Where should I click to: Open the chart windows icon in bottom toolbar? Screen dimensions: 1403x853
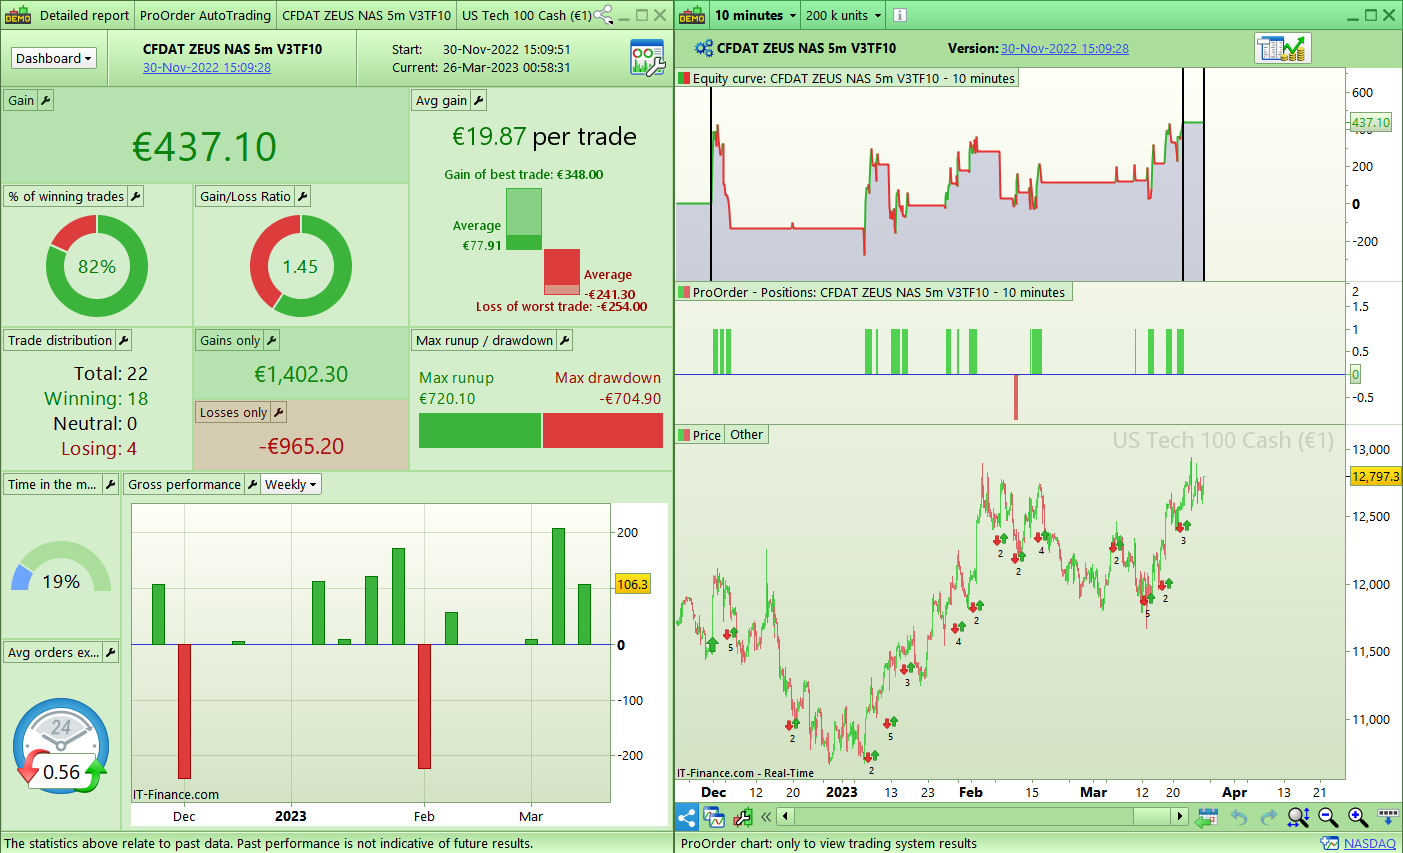coord(714,817)
